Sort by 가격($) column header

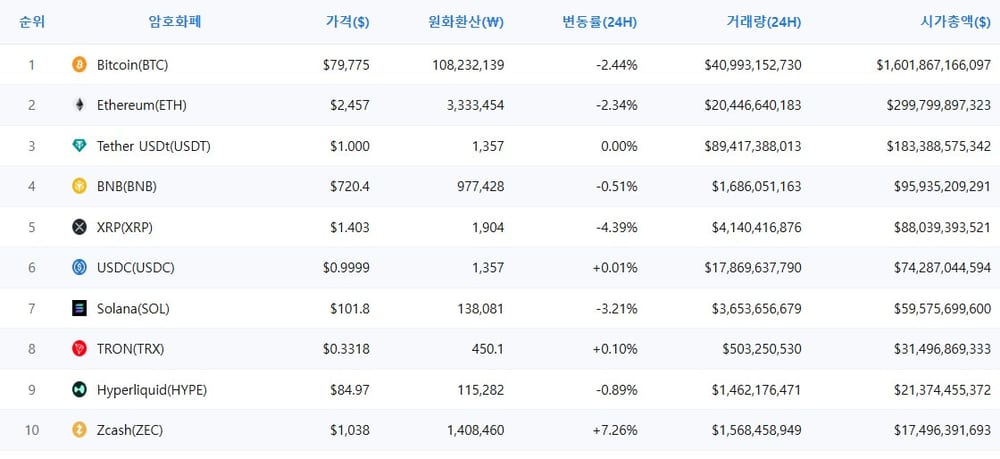click(x=348, y=22)
